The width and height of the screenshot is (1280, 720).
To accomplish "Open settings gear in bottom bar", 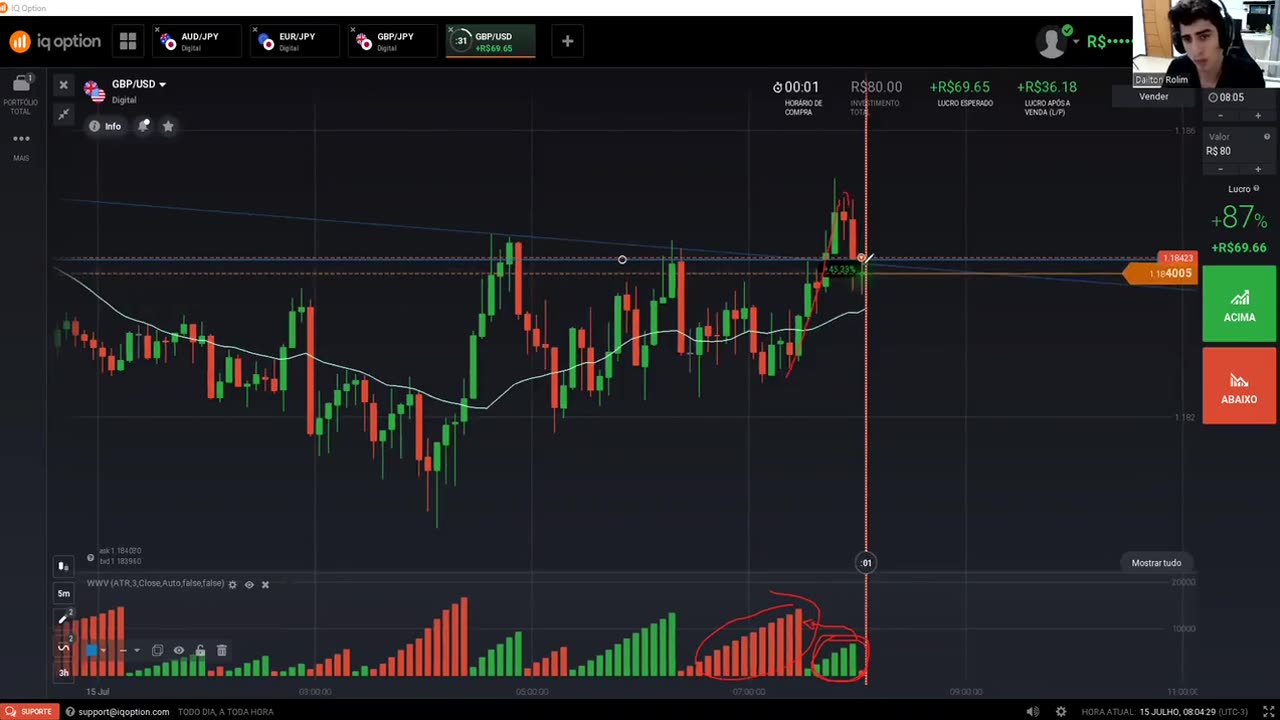I will pyautogui.click(x=1061, y=712).
